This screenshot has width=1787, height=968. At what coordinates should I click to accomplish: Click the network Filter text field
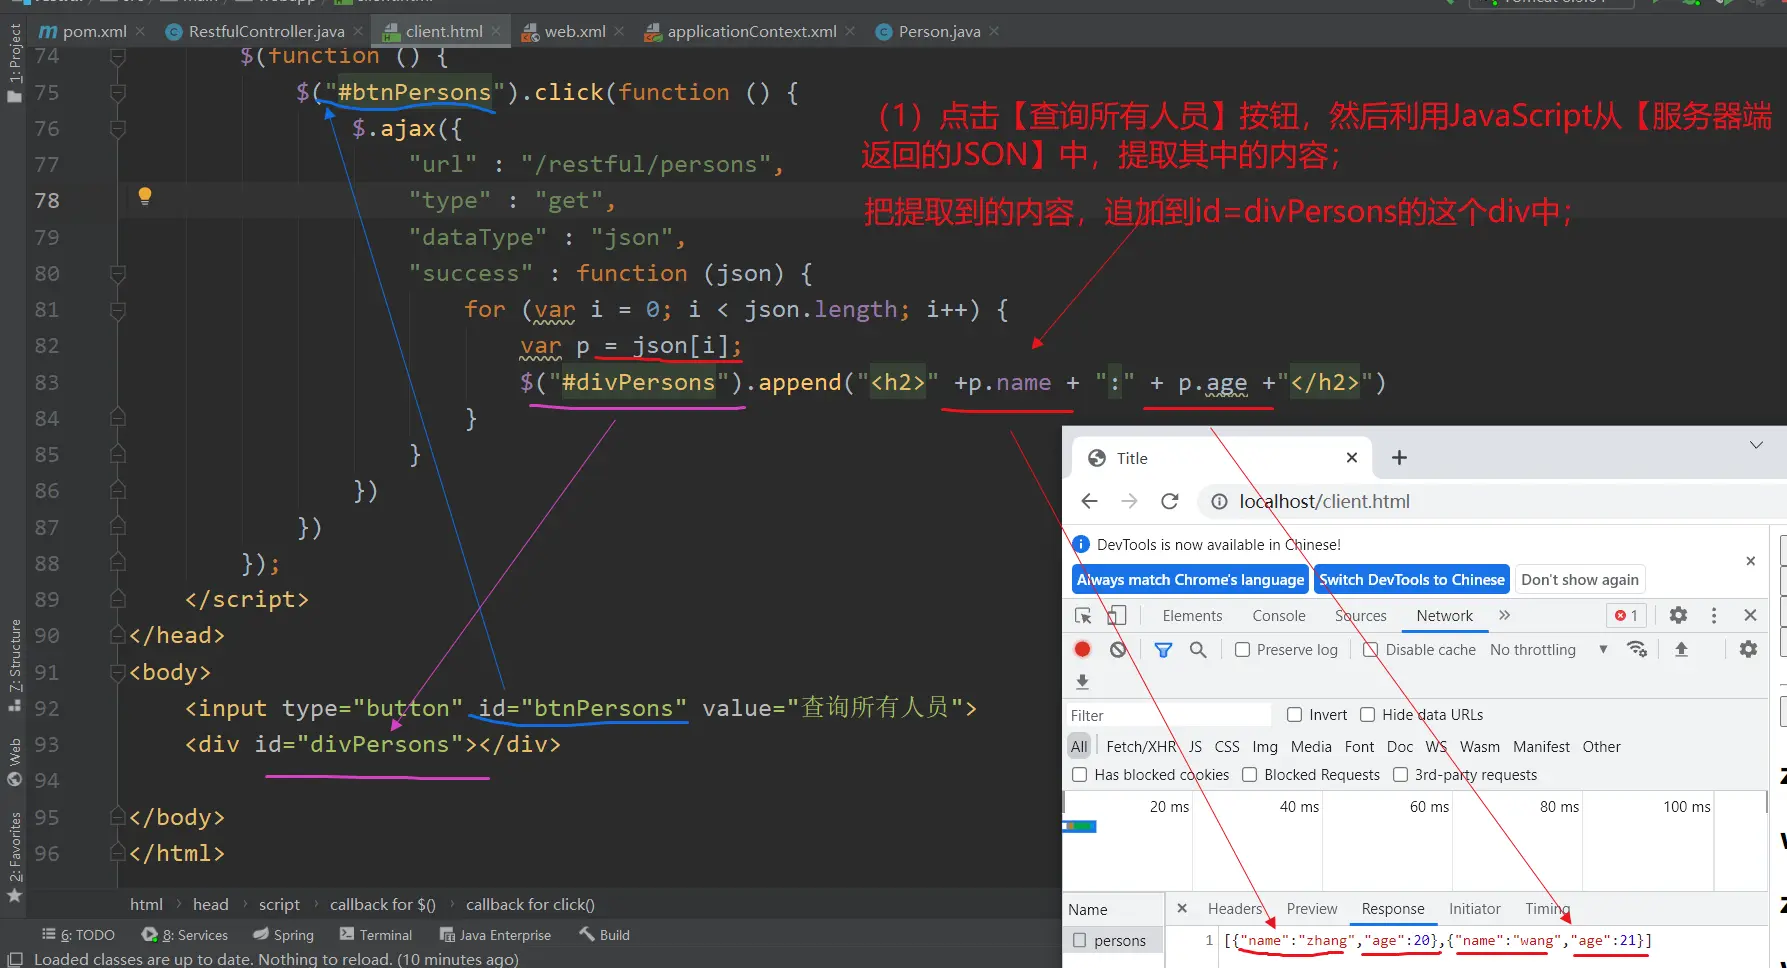tap(1168, 715)
